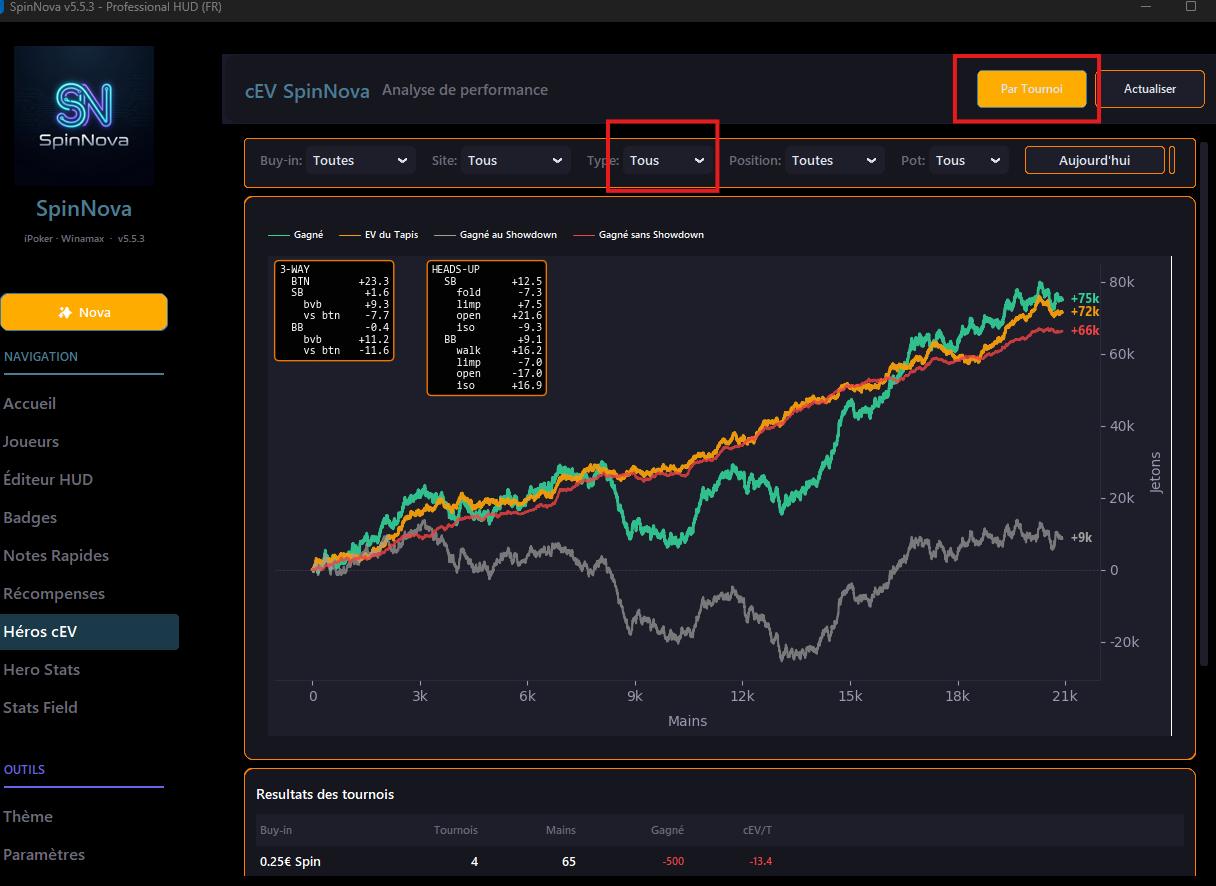The image size is (1216, 886).
Task: Click the Par Tournoi button
Action: tap(1031, 89)
